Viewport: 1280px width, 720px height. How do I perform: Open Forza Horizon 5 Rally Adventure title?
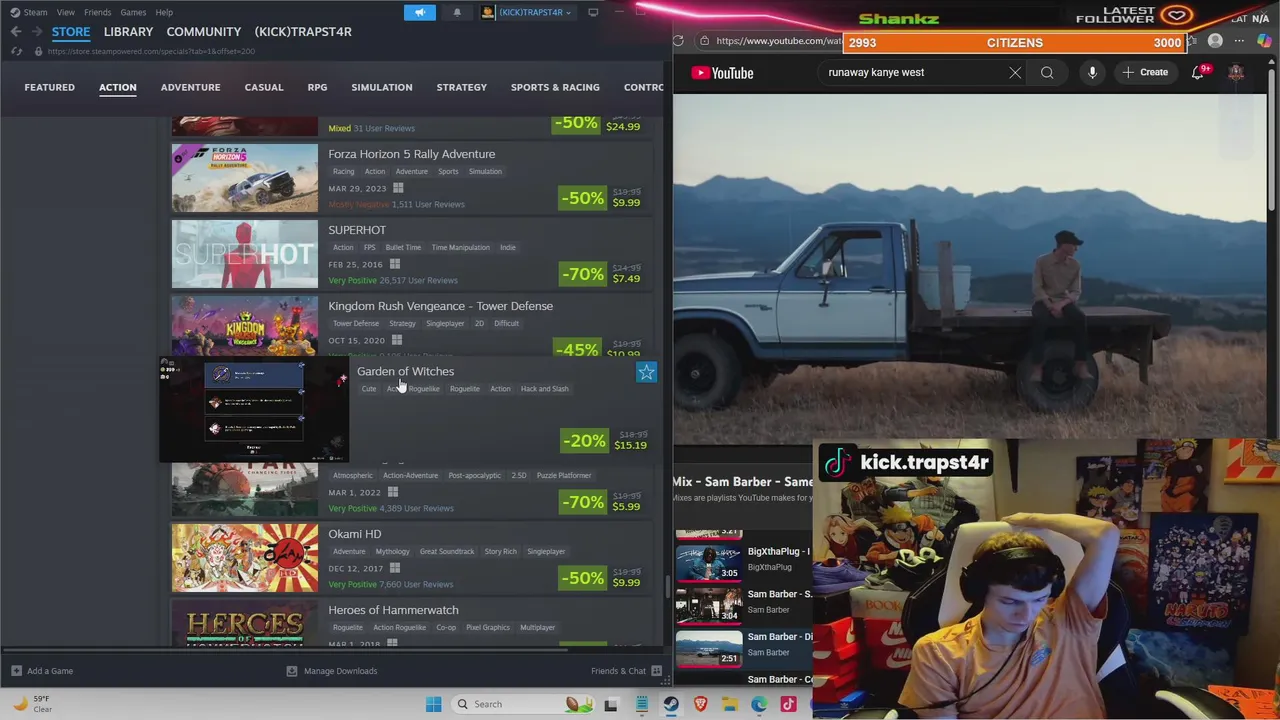(x=411, y=154)
